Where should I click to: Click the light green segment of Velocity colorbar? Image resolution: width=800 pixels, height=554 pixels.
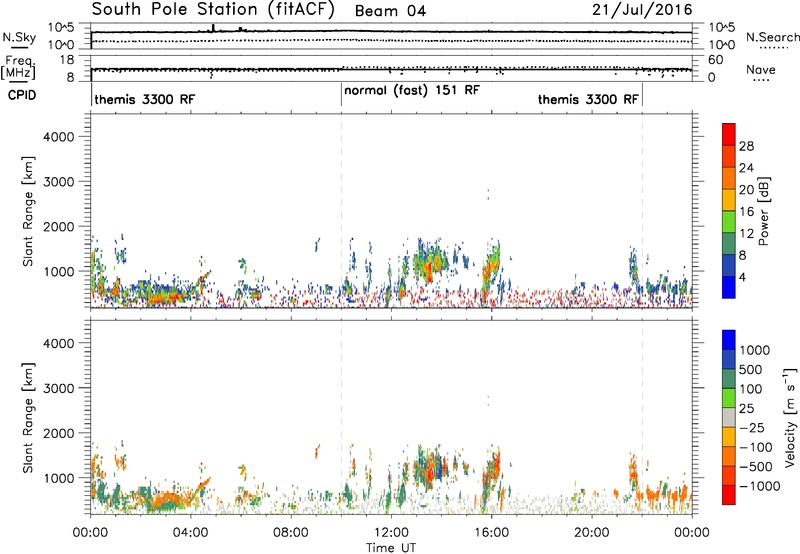[729, 398]
